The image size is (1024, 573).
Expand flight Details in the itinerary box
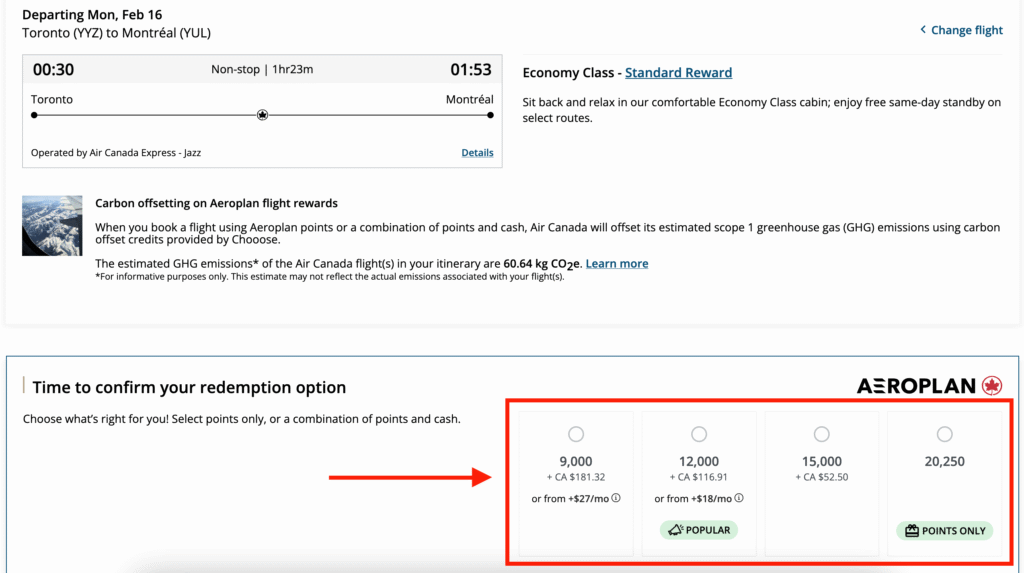[x=477, y=153]
